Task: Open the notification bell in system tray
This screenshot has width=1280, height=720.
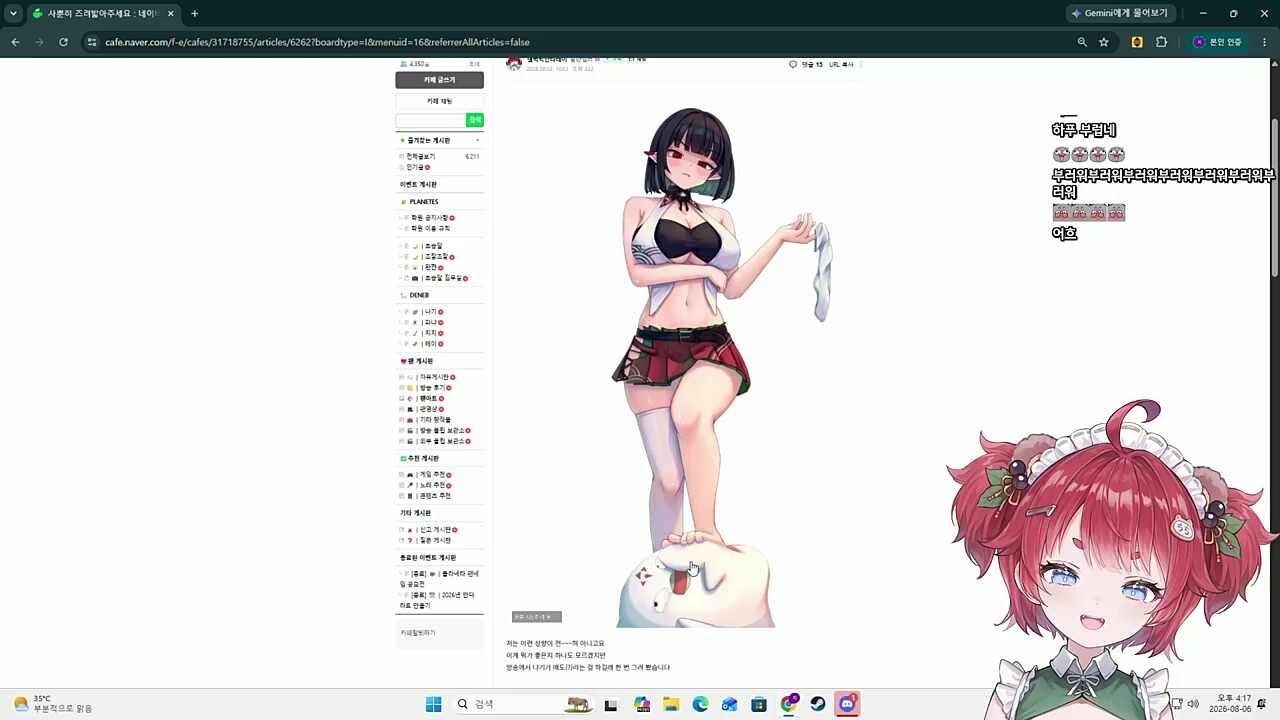Action: 1262,704
